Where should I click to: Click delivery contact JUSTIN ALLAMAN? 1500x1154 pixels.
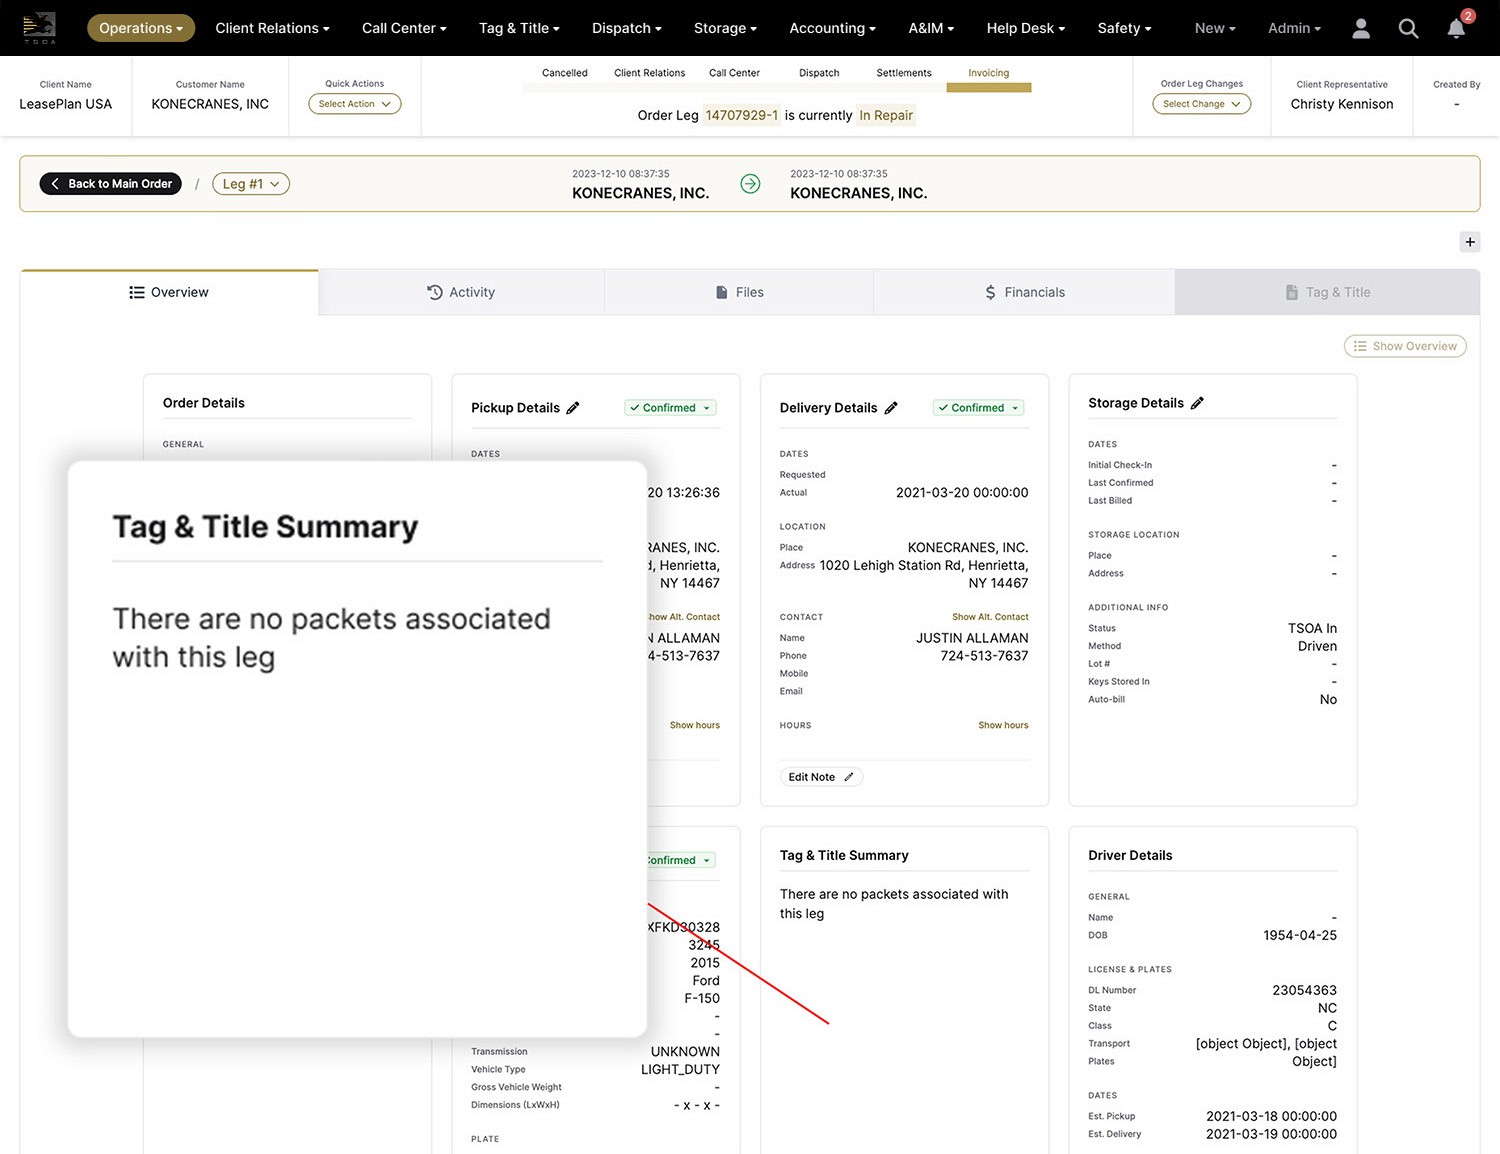pos(972,638)
